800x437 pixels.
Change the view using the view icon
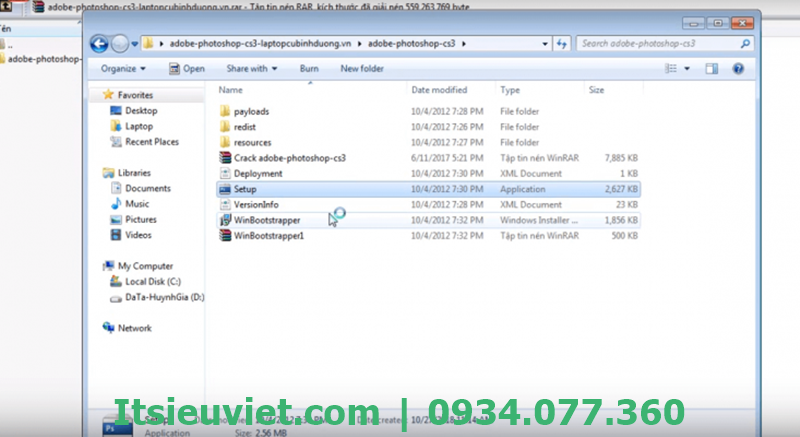[x=671, y=68]
